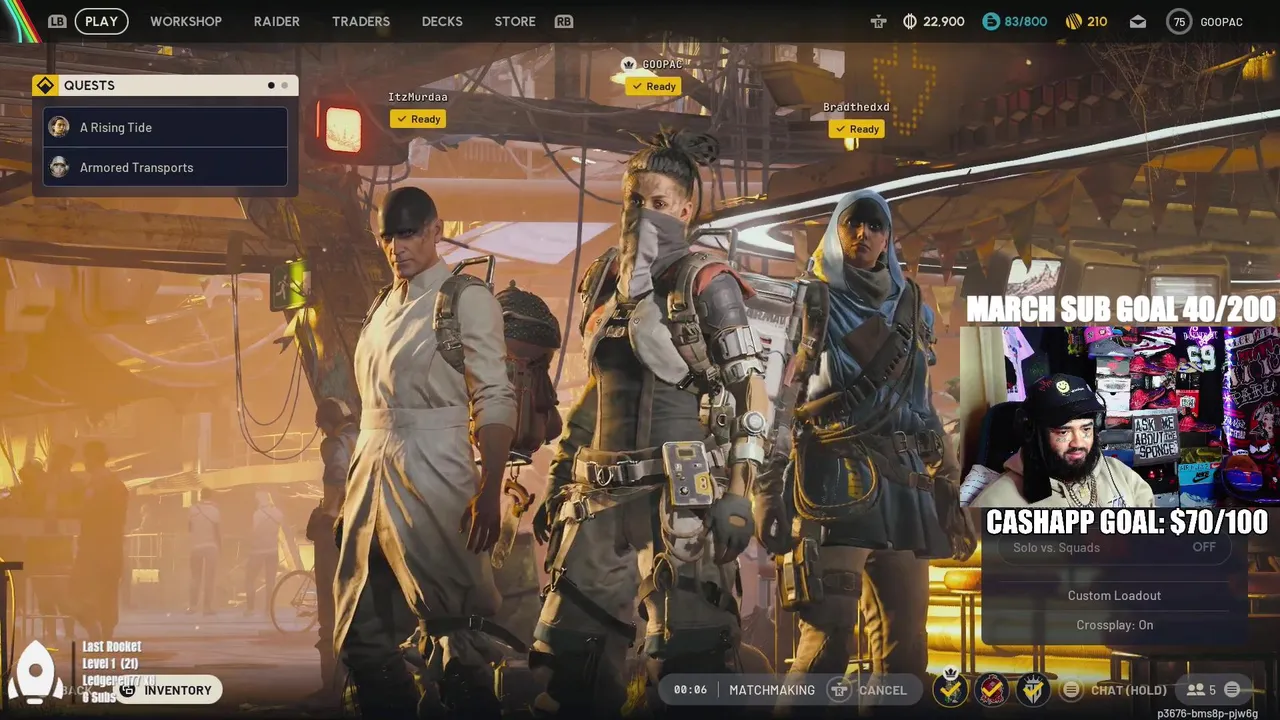Toggle Solo vs. Squads OFF setting
1280x720 pixels.
pos(1114,547)
